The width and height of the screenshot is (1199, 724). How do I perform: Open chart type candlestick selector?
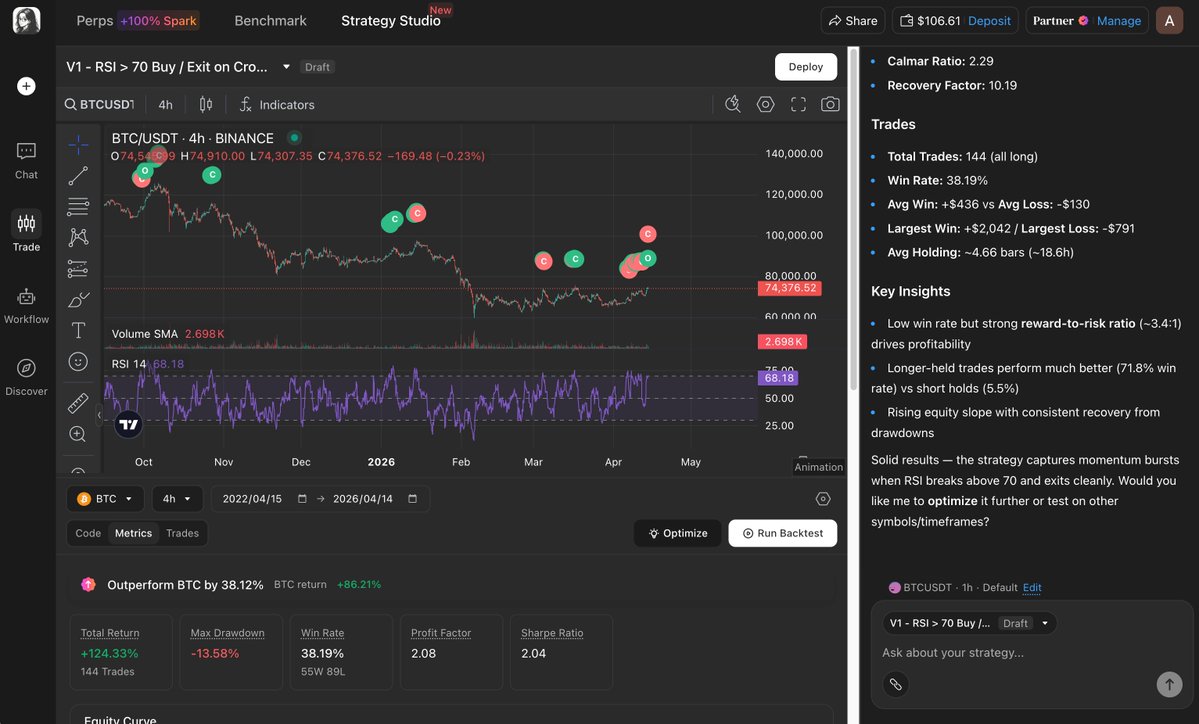[x=206, y=104]
